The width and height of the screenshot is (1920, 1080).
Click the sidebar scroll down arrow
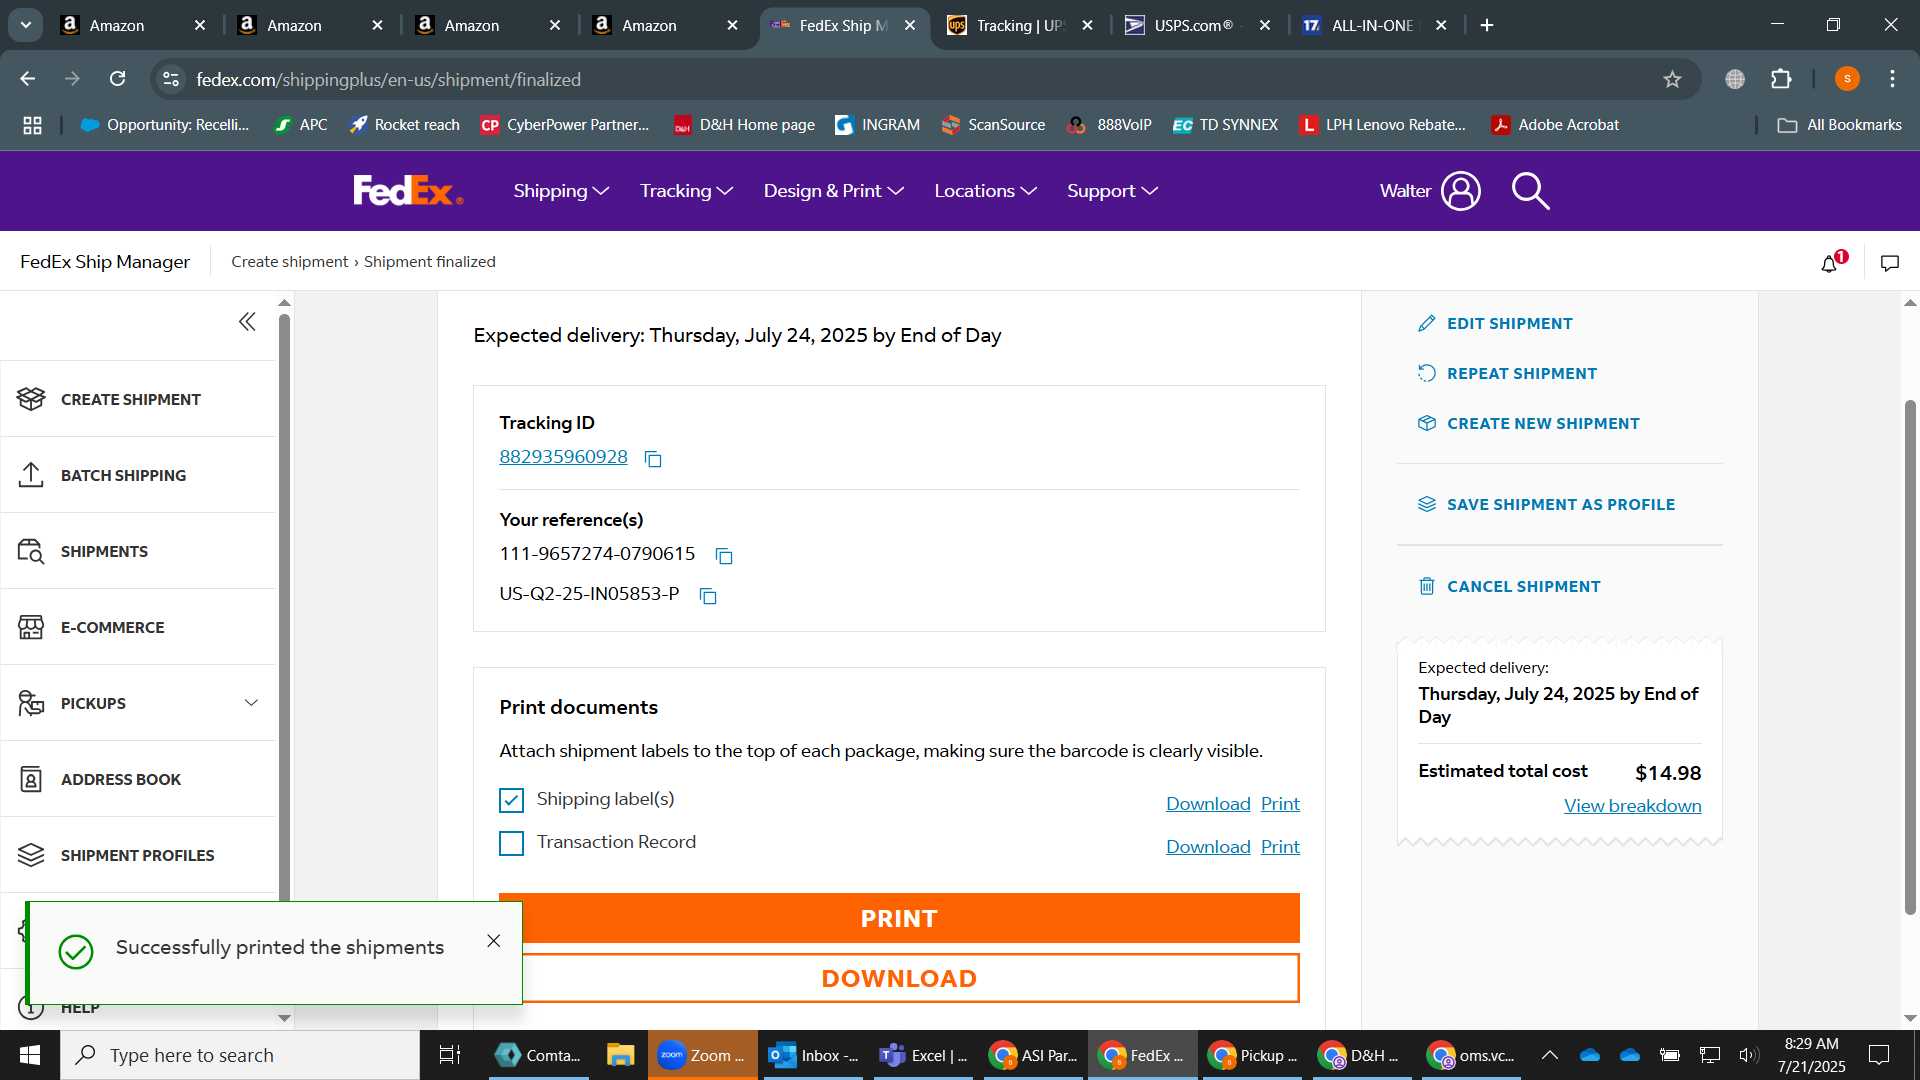point(284,1018)
